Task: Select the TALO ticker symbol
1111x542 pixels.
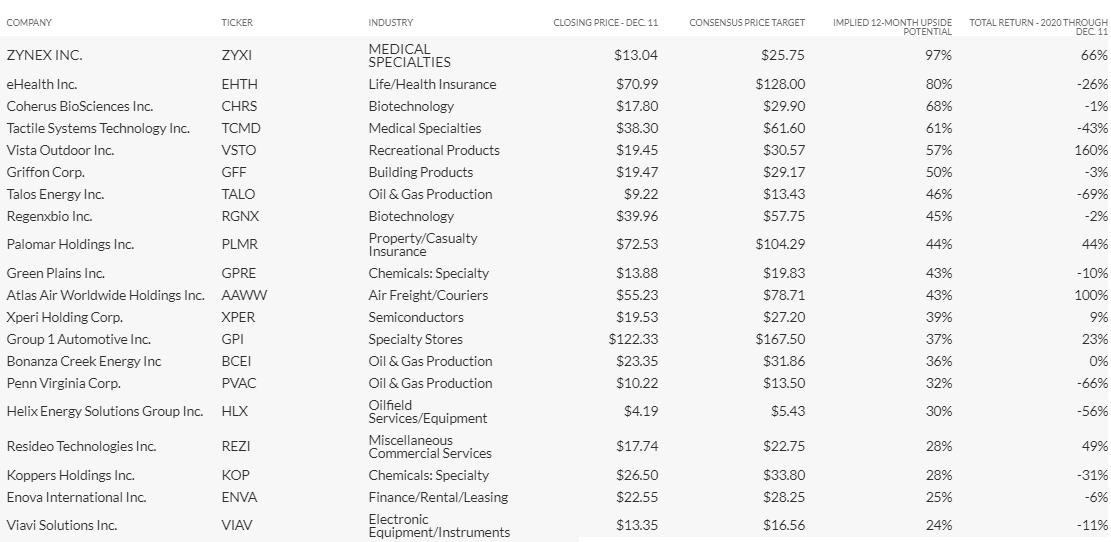Action: (x=238, y=194)
